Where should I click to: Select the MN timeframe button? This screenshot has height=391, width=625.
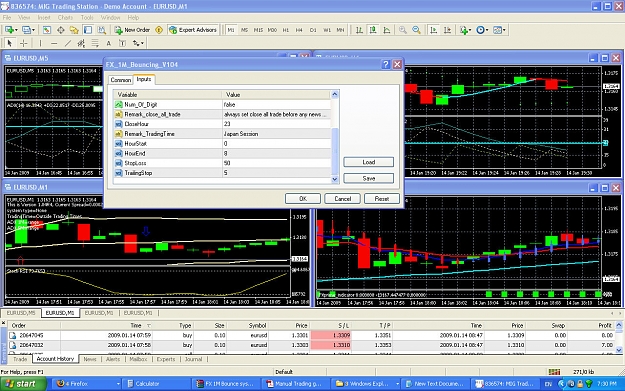tap(340, 30)
